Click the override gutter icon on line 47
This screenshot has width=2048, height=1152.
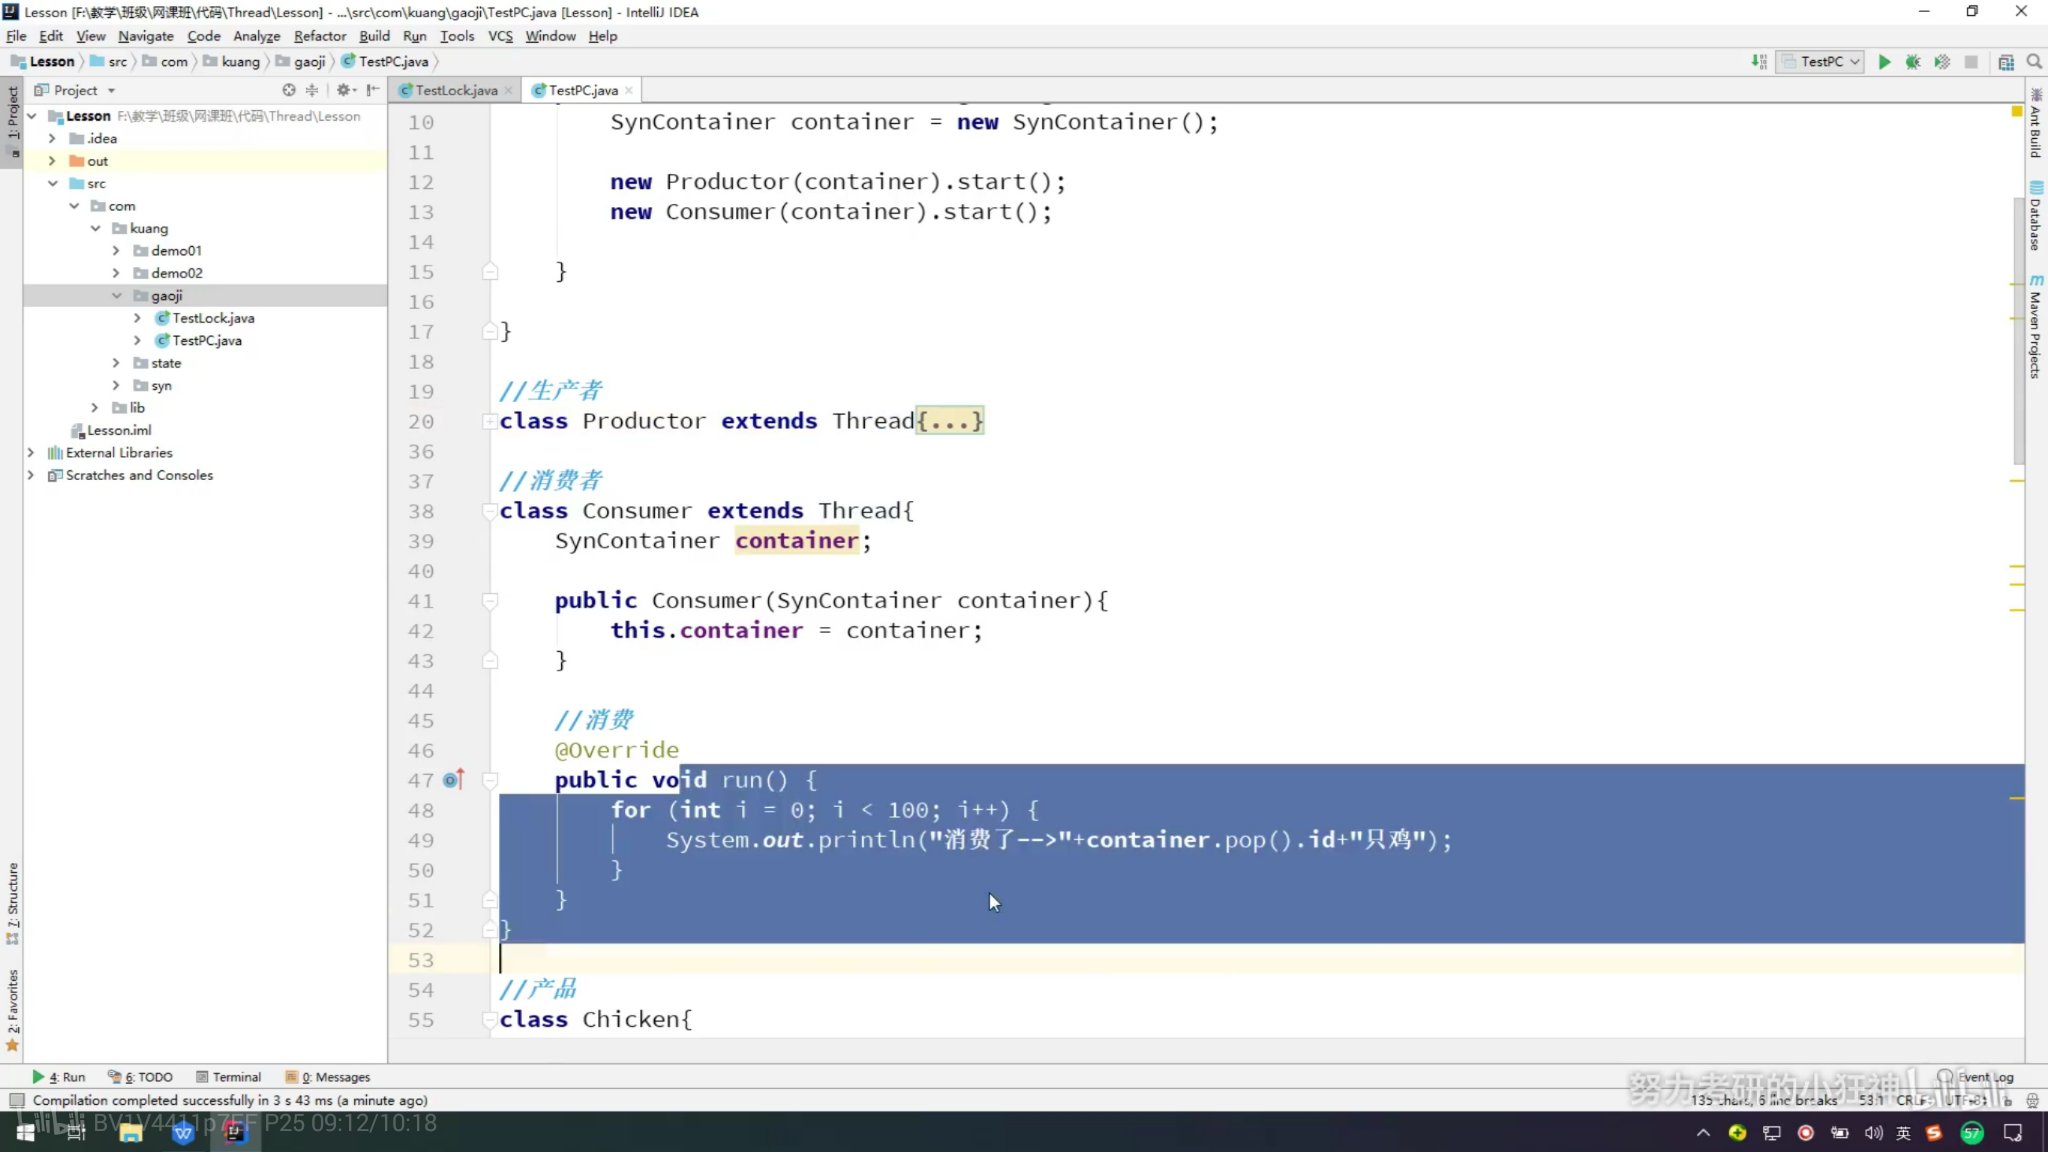453,780
